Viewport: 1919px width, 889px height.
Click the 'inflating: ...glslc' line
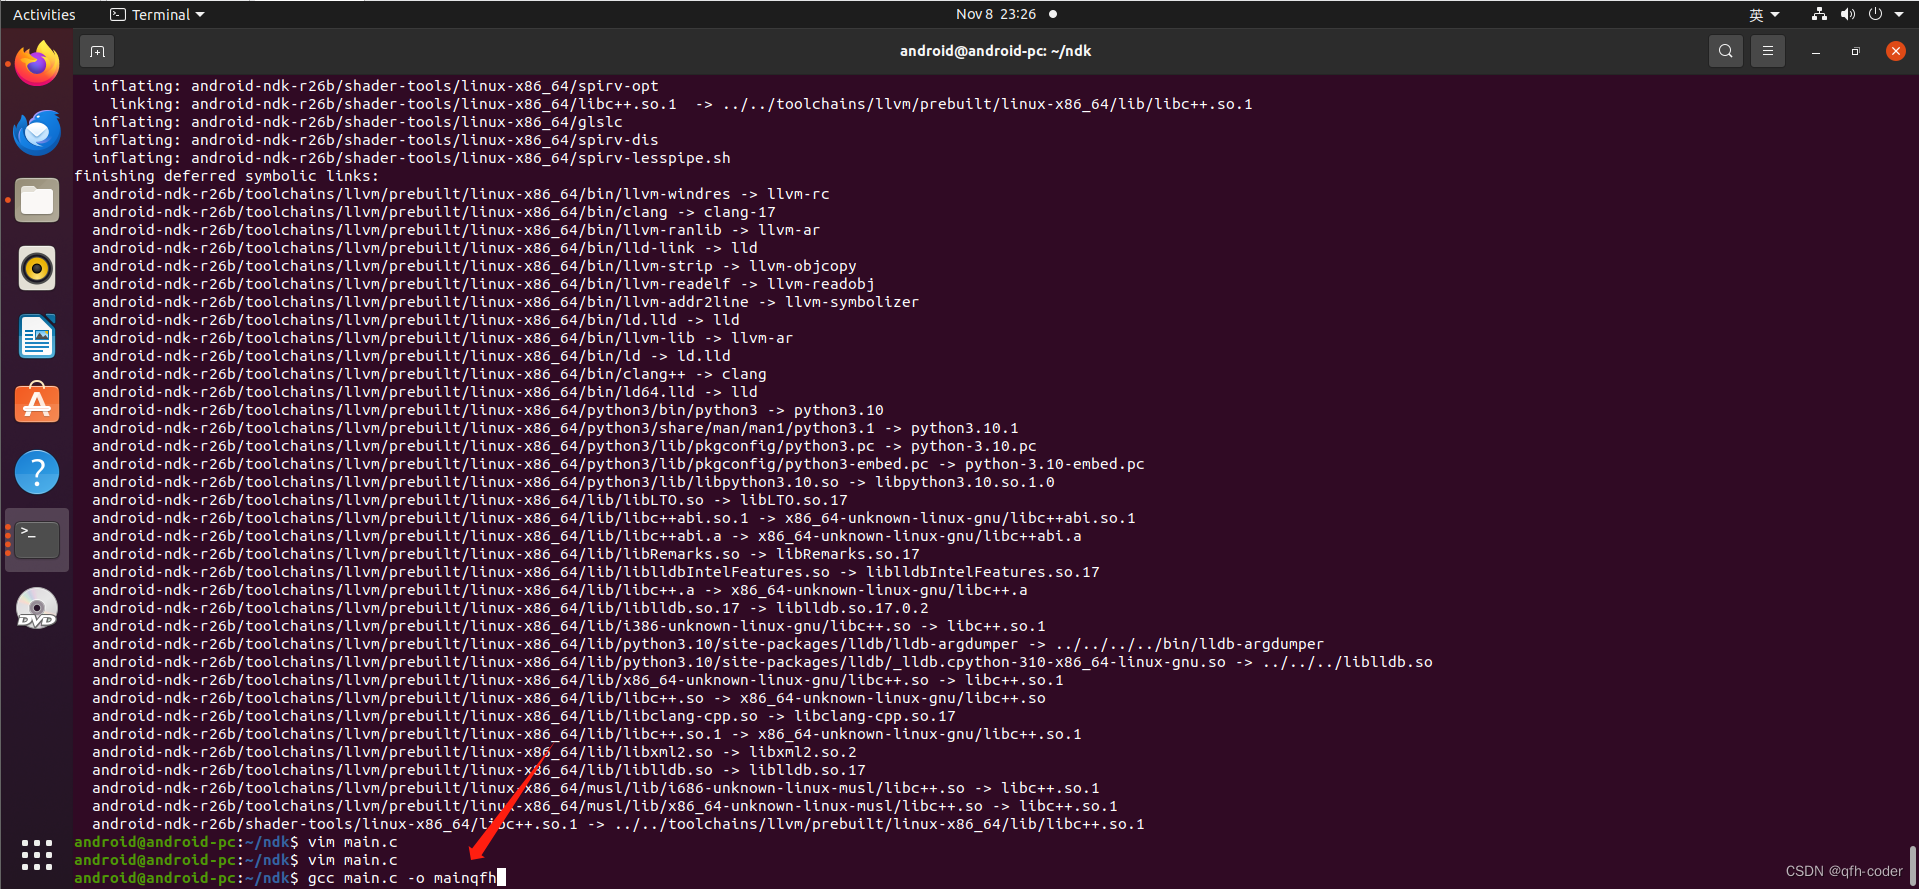click(x=357, y=122)
